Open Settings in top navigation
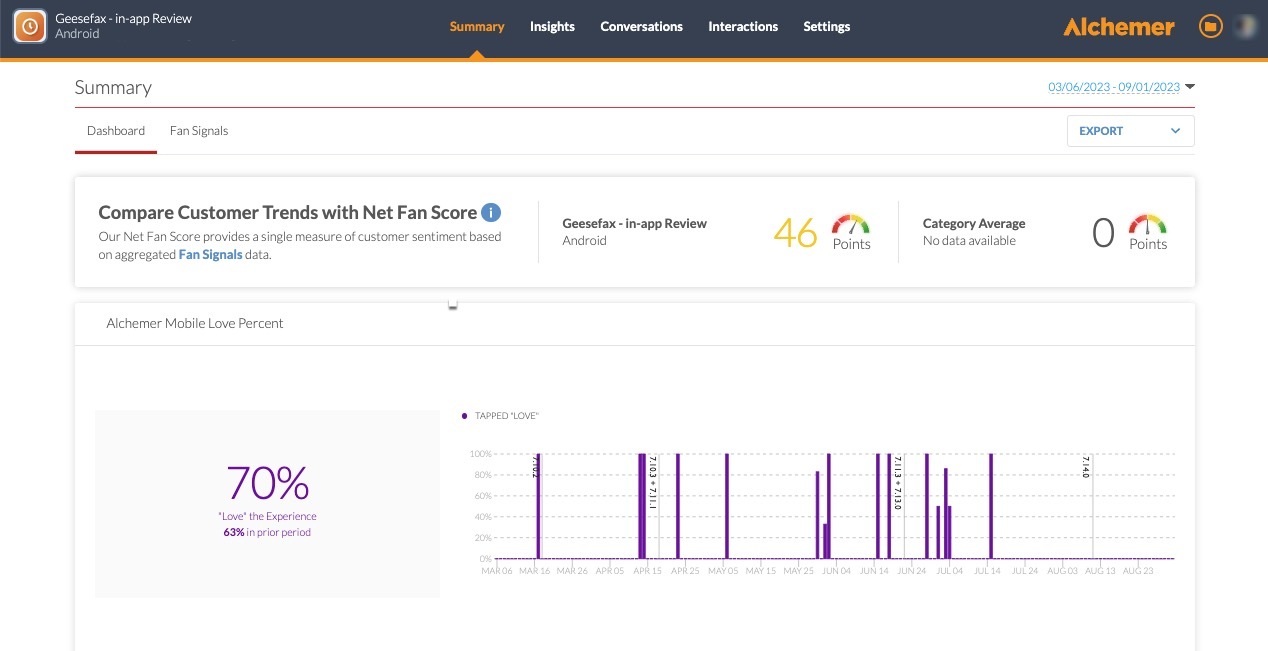 click(827, 27)
